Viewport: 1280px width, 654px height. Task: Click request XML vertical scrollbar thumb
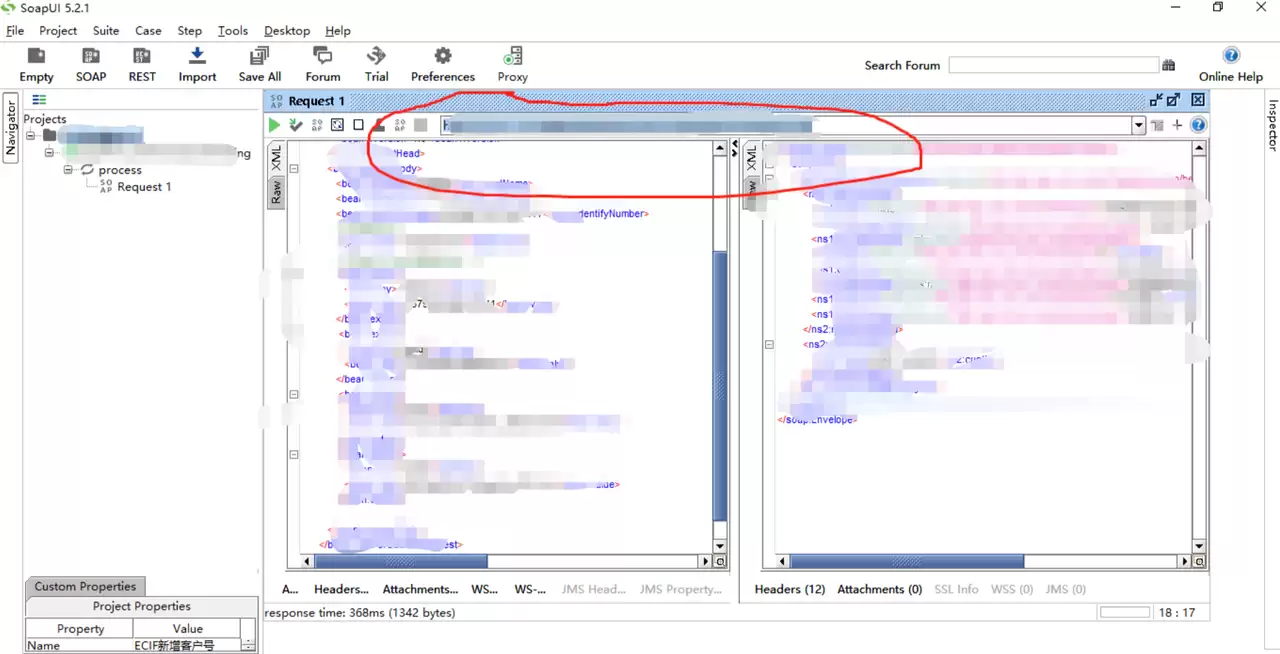(x=720, y=385)
